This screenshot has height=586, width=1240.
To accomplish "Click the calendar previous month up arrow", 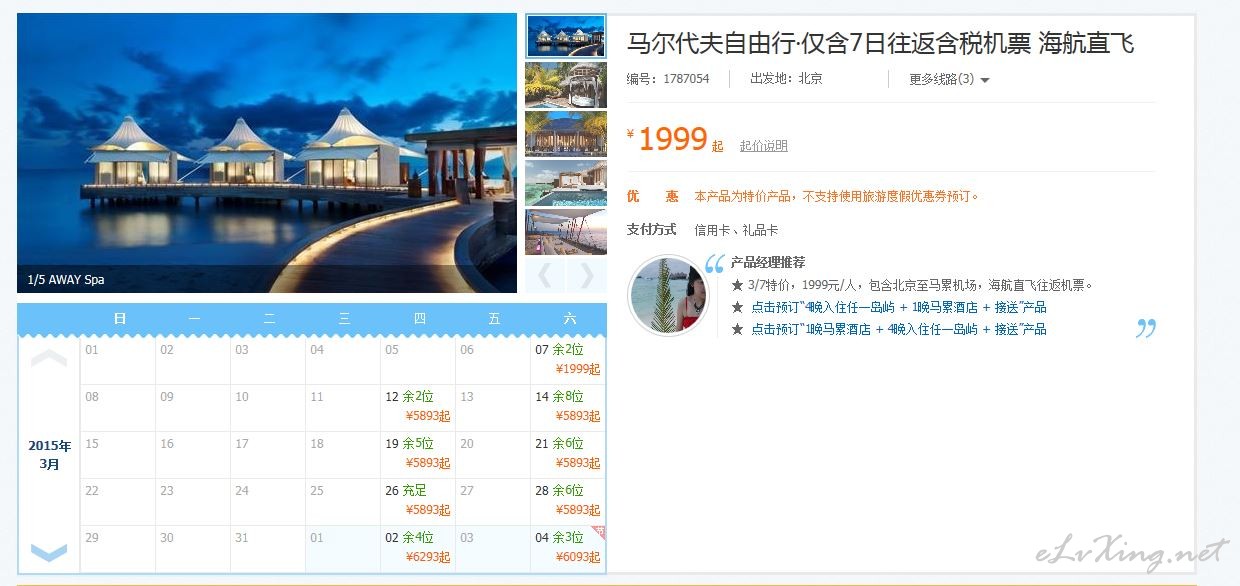I will pos(49,358).
